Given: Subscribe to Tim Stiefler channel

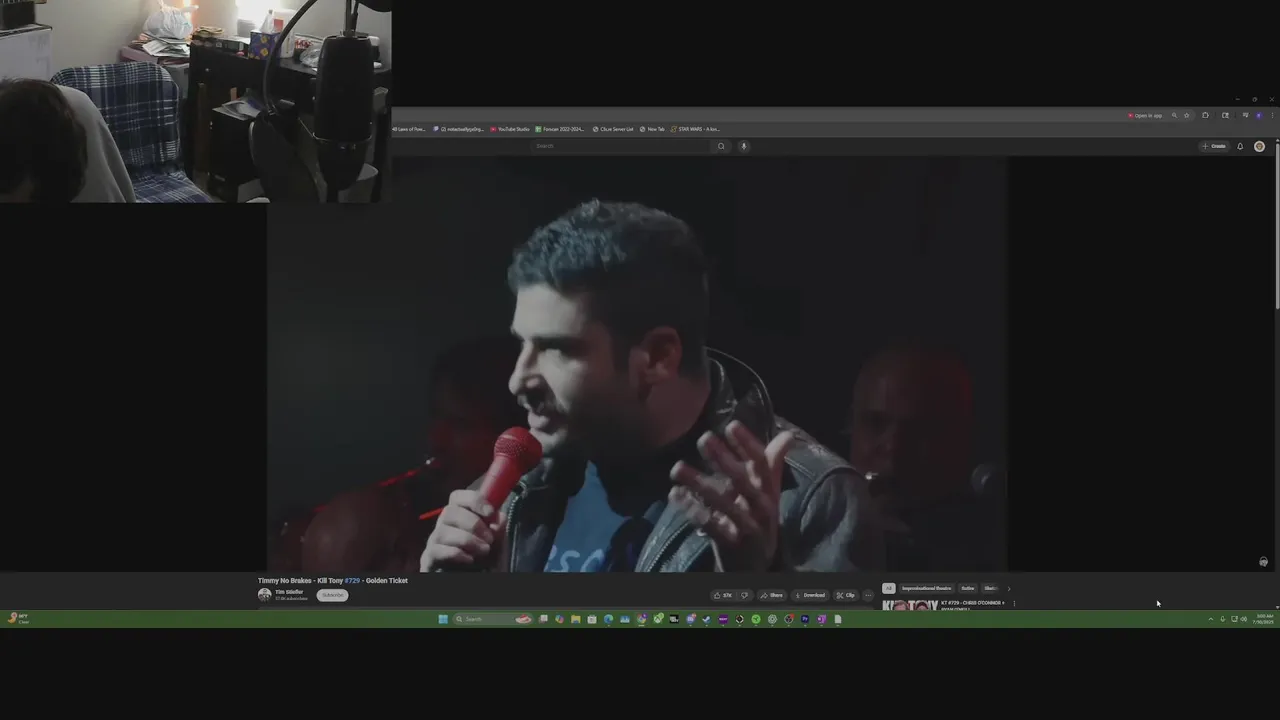Looking at the screenshot, I should [x=333, y=595].
